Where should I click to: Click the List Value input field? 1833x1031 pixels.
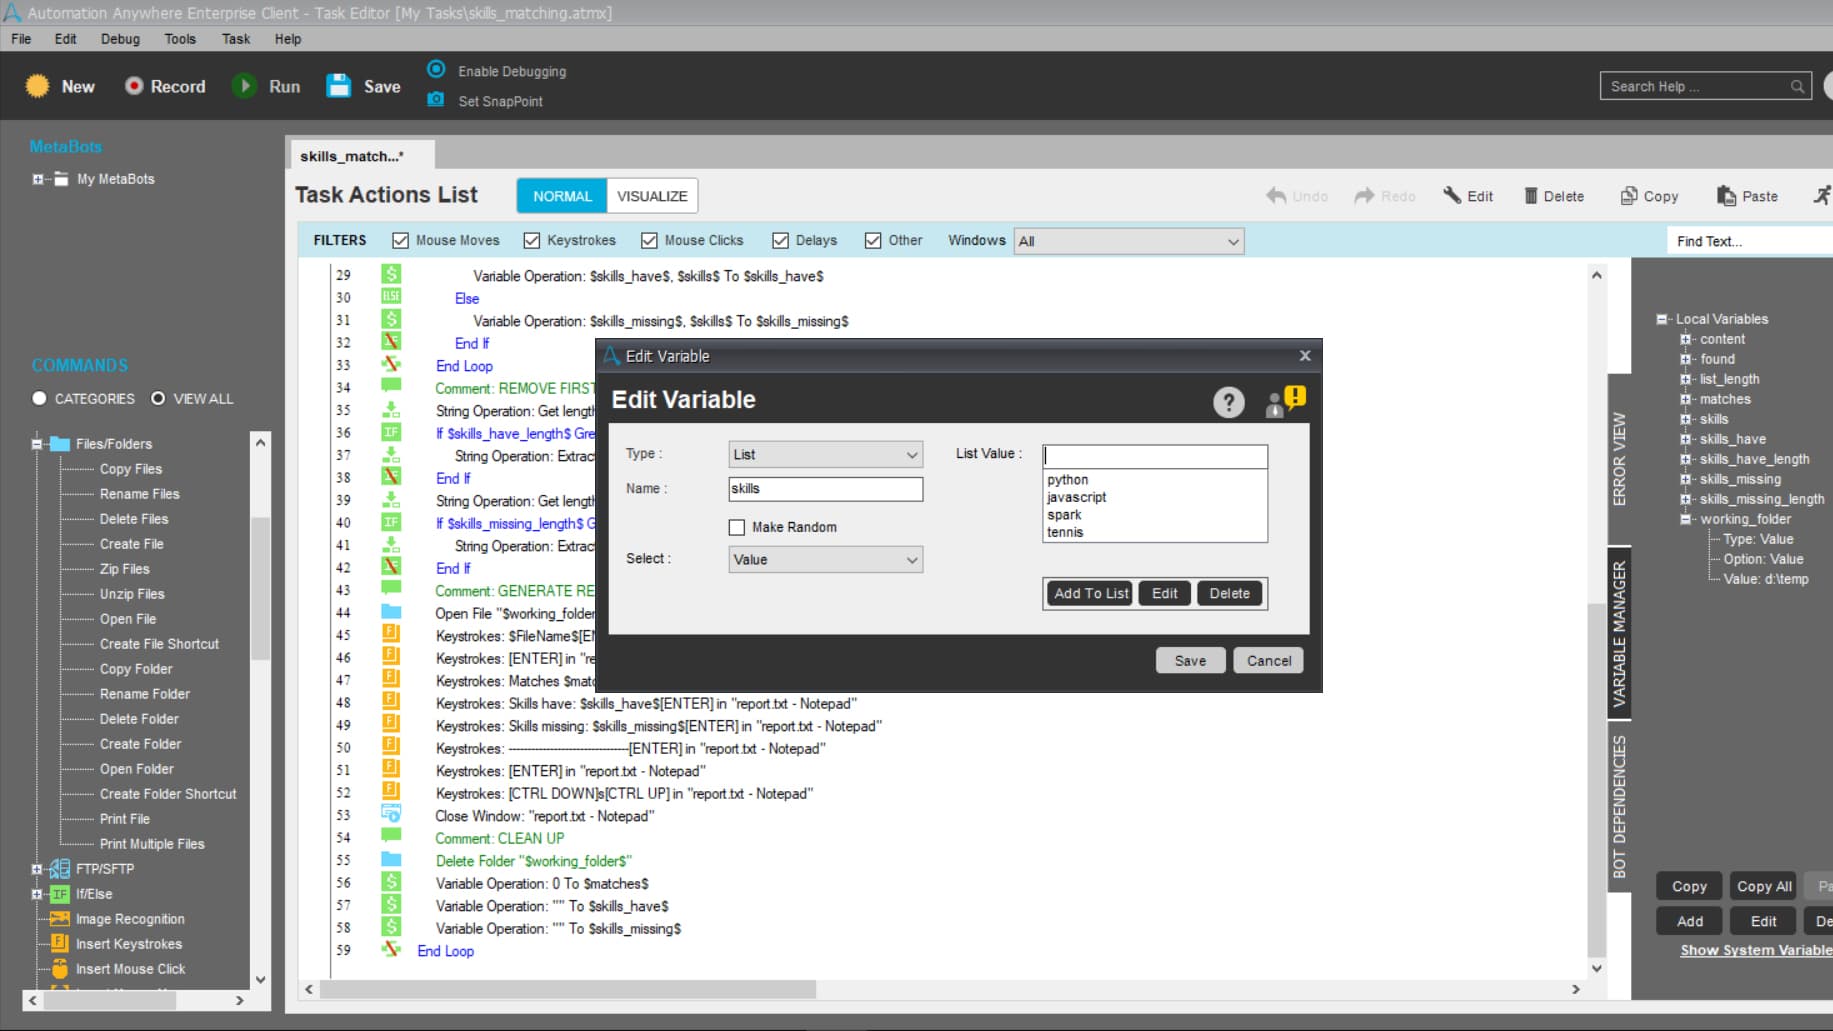[1155, 456]
